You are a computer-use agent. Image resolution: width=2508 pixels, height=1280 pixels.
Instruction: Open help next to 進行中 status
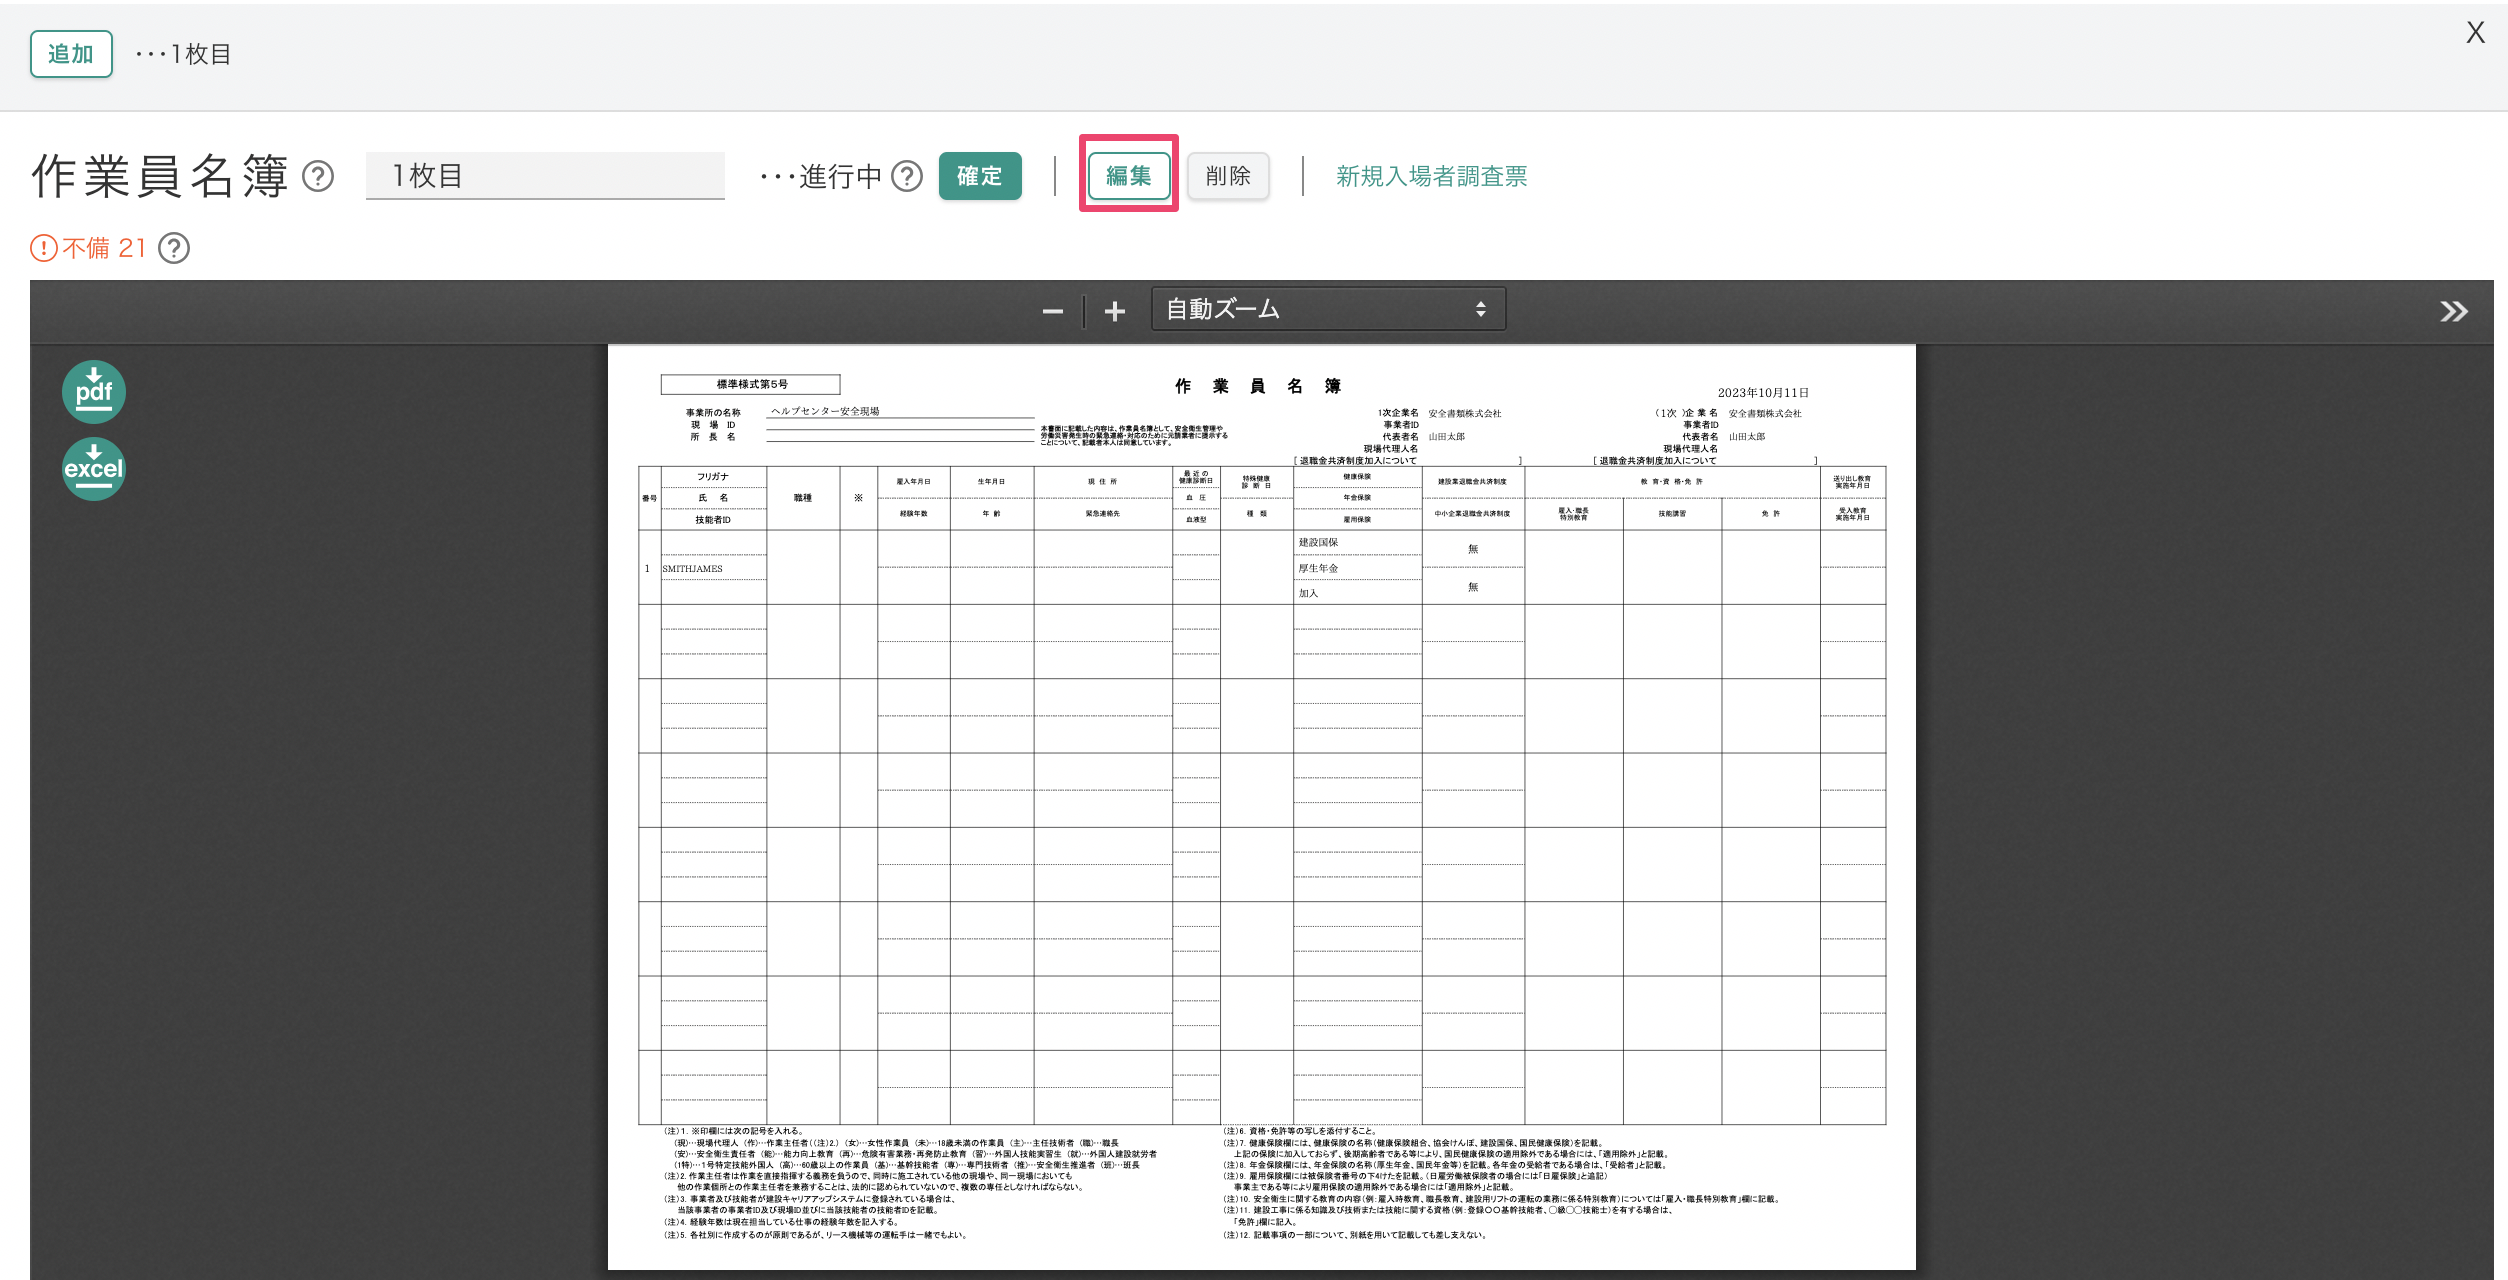coord(907,176)
